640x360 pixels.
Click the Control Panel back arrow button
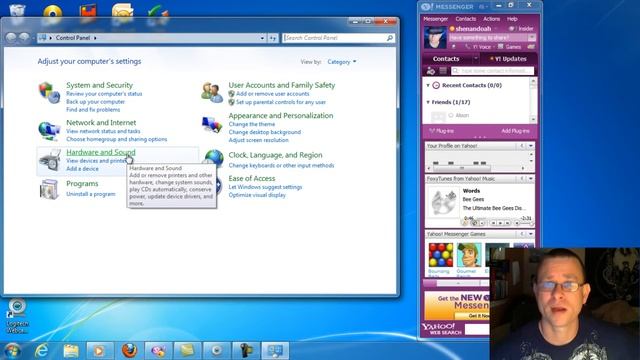pos(11,38)
